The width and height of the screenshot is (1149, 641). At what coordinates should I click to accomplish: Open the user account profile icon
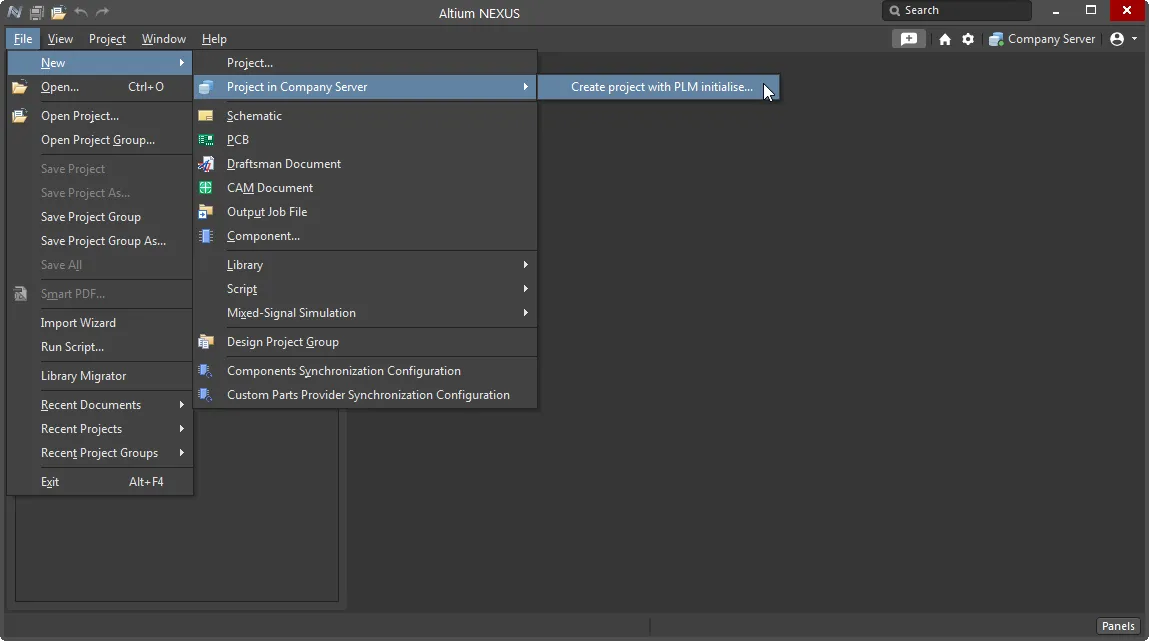tap(1117, 39)
